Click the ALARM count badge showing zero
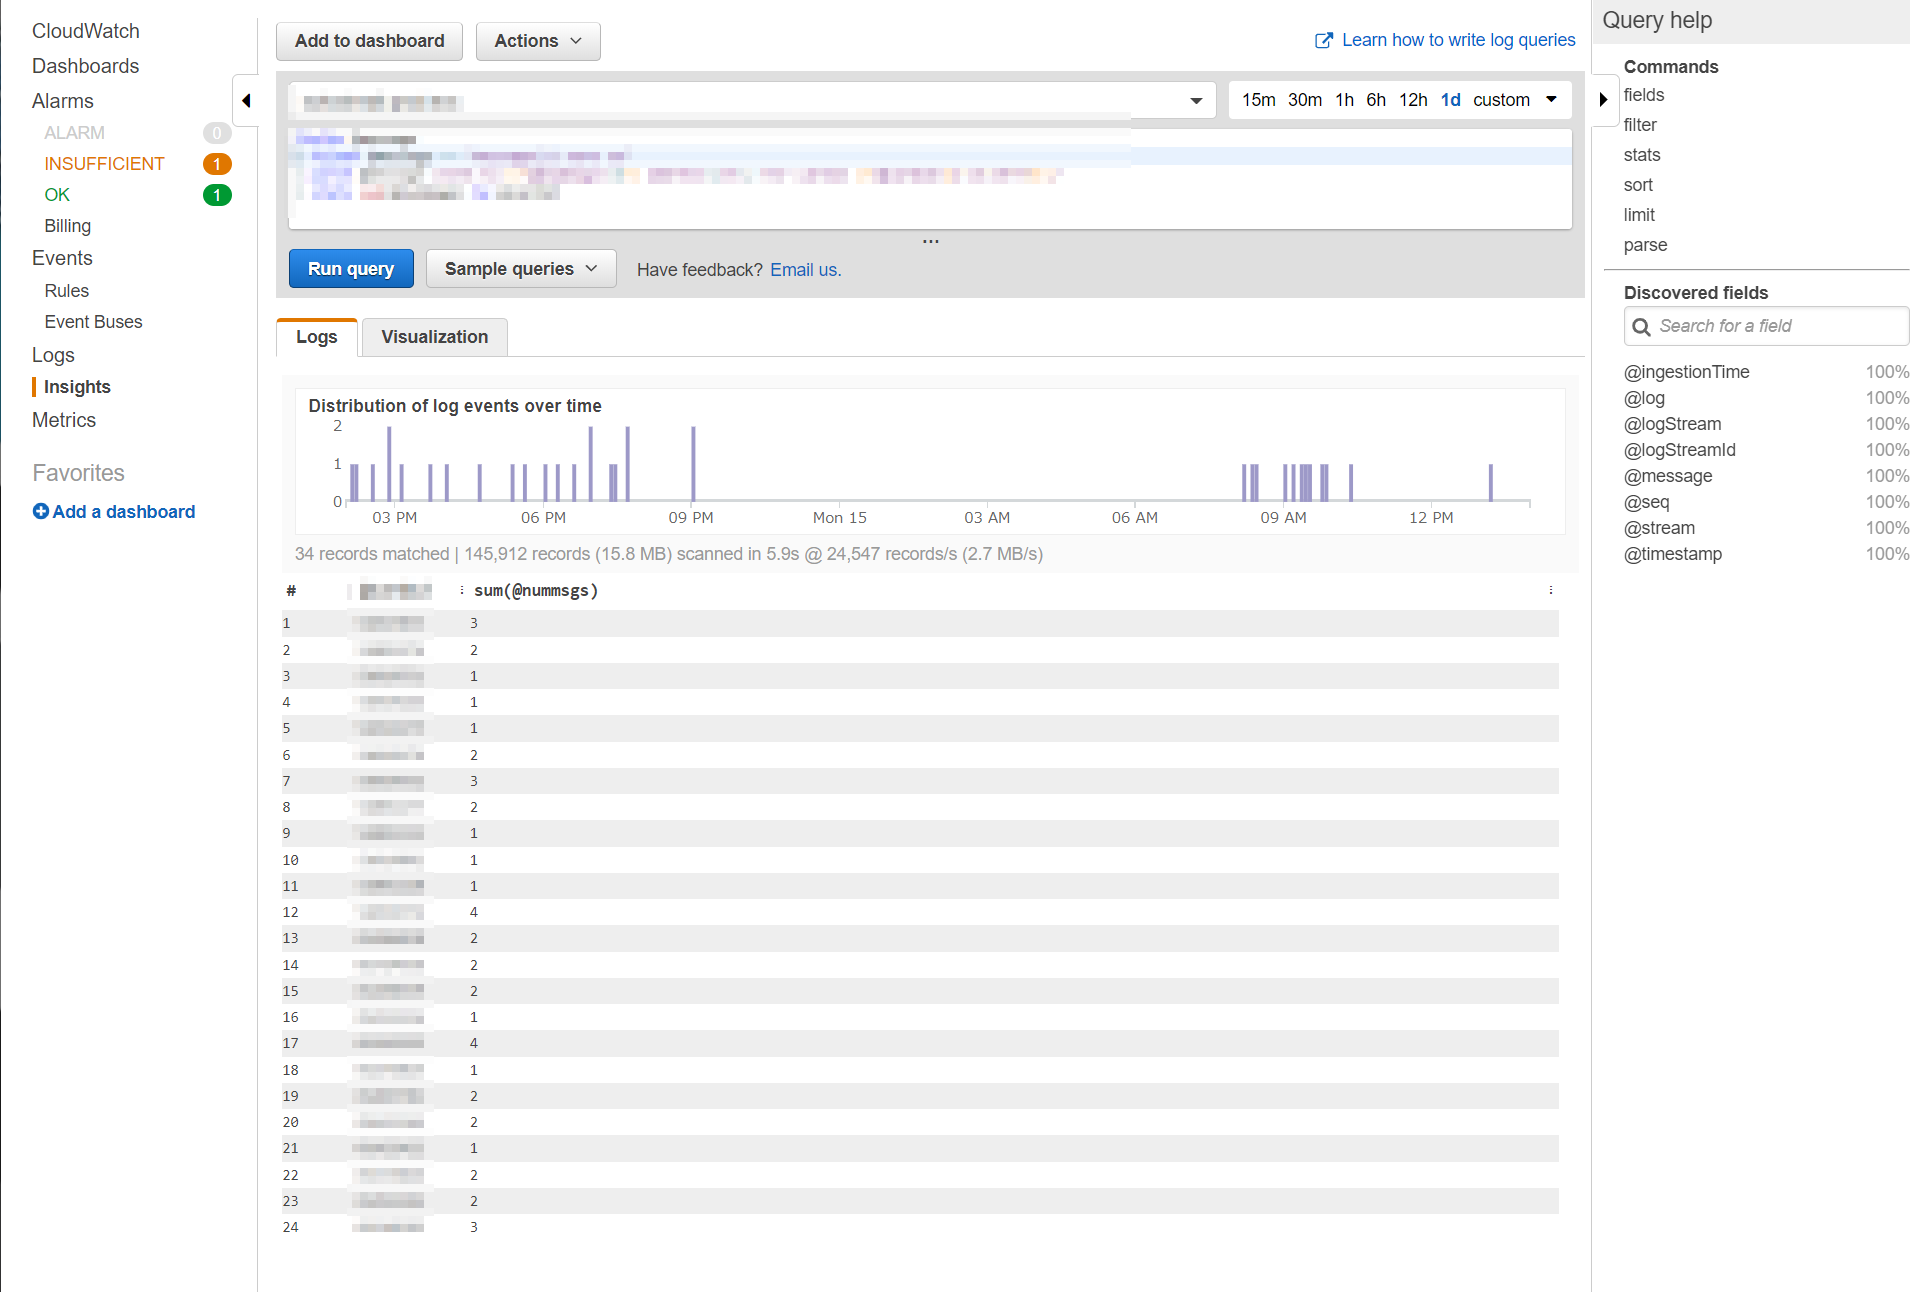 [x=217, y=133]
